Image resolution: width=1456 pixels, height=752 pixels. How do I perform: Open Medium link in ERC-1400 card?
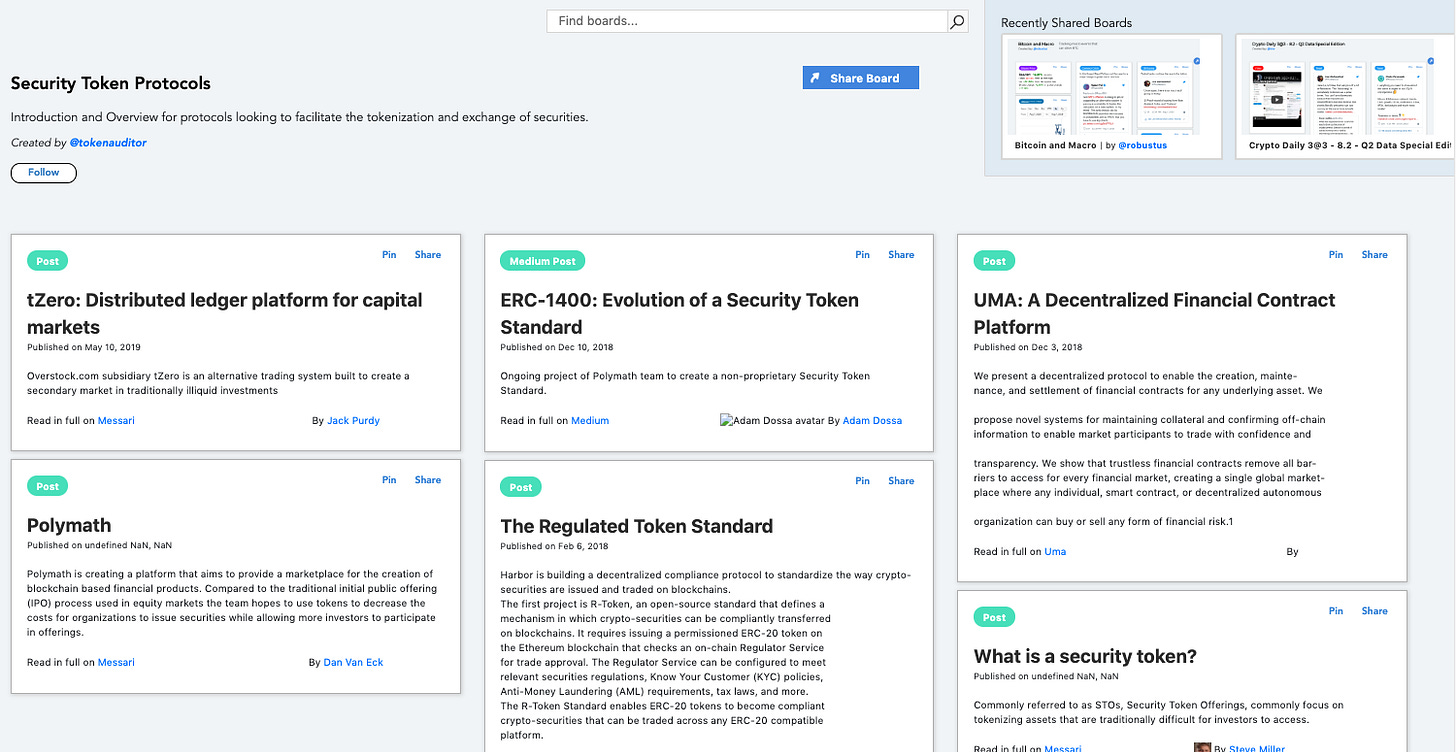coord(590,421)
